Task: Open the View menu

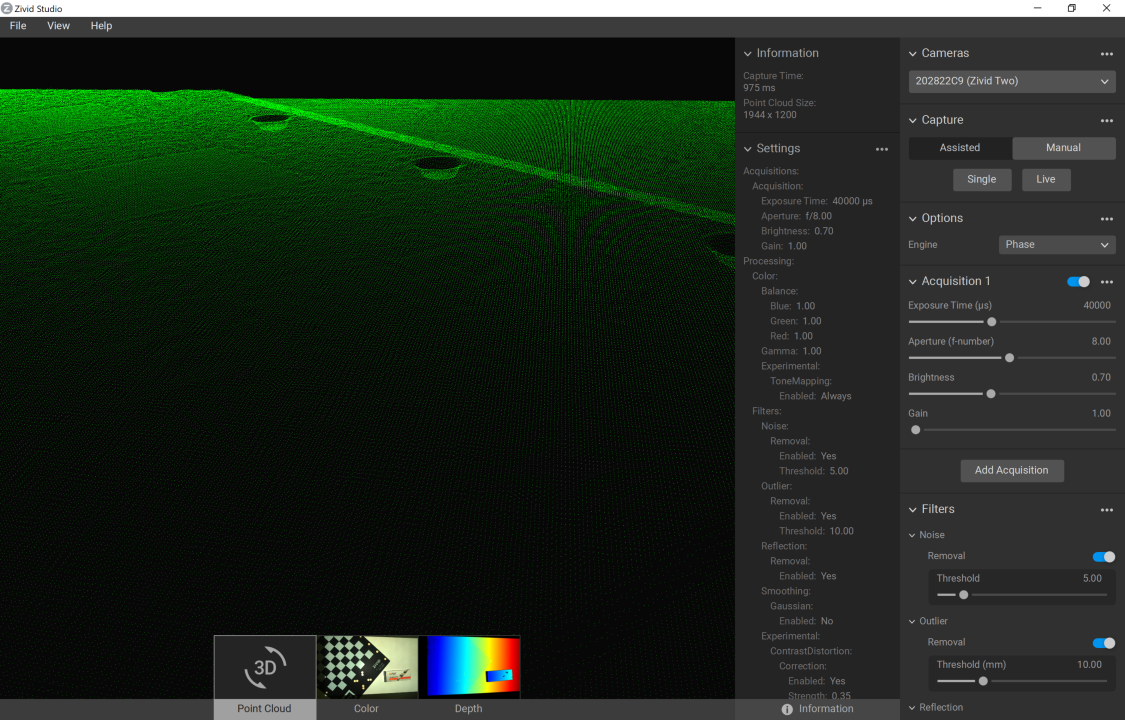Action: tap(58, 26)
